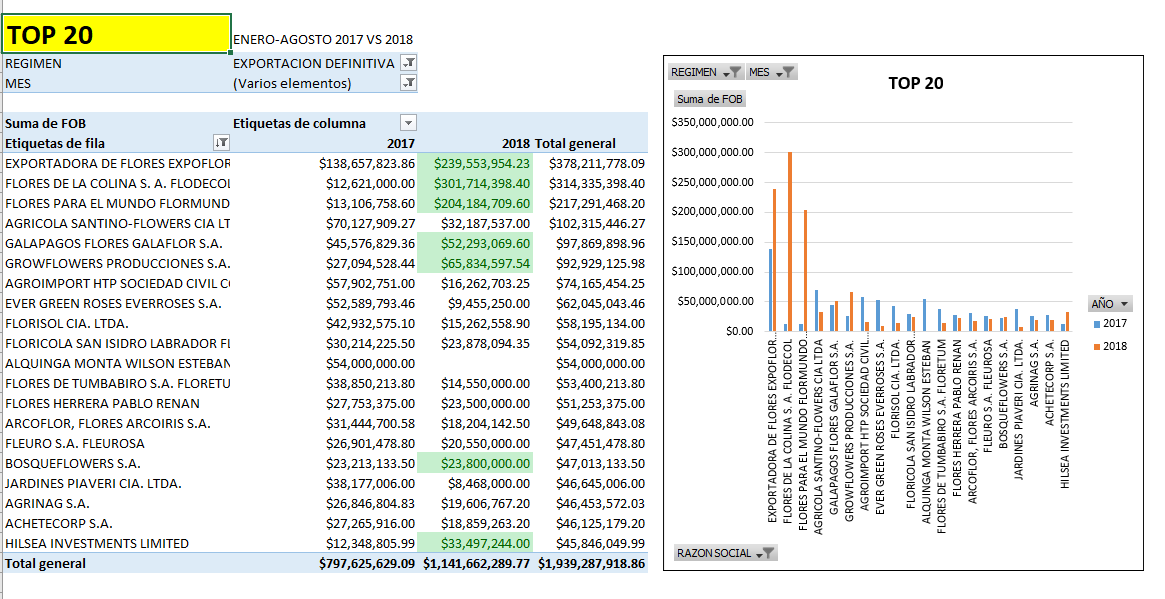Click the blue 2017 bar for EXPORTADORA DE FLORES
This screenshot has height=599, width=1165.
(x=770, y=290)
